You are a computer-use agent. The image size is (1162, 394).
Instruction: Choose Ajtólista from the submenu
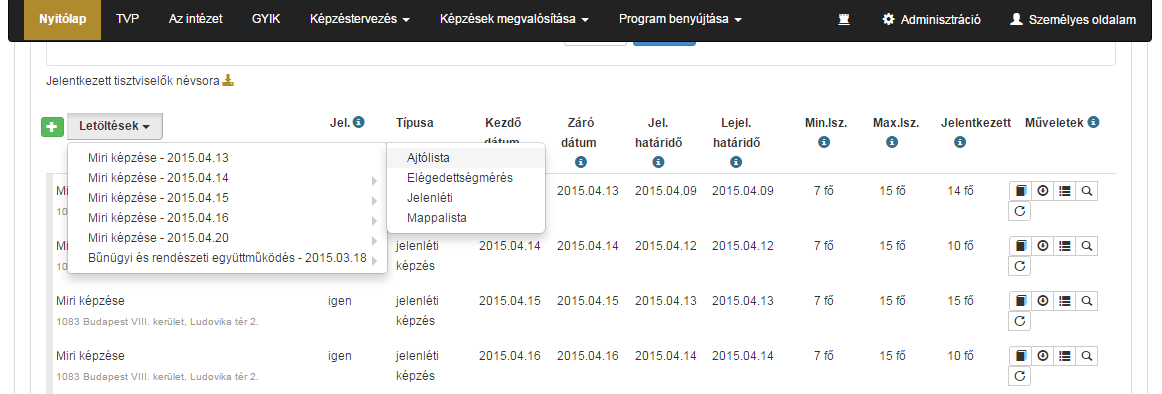(x=466, y=158)
